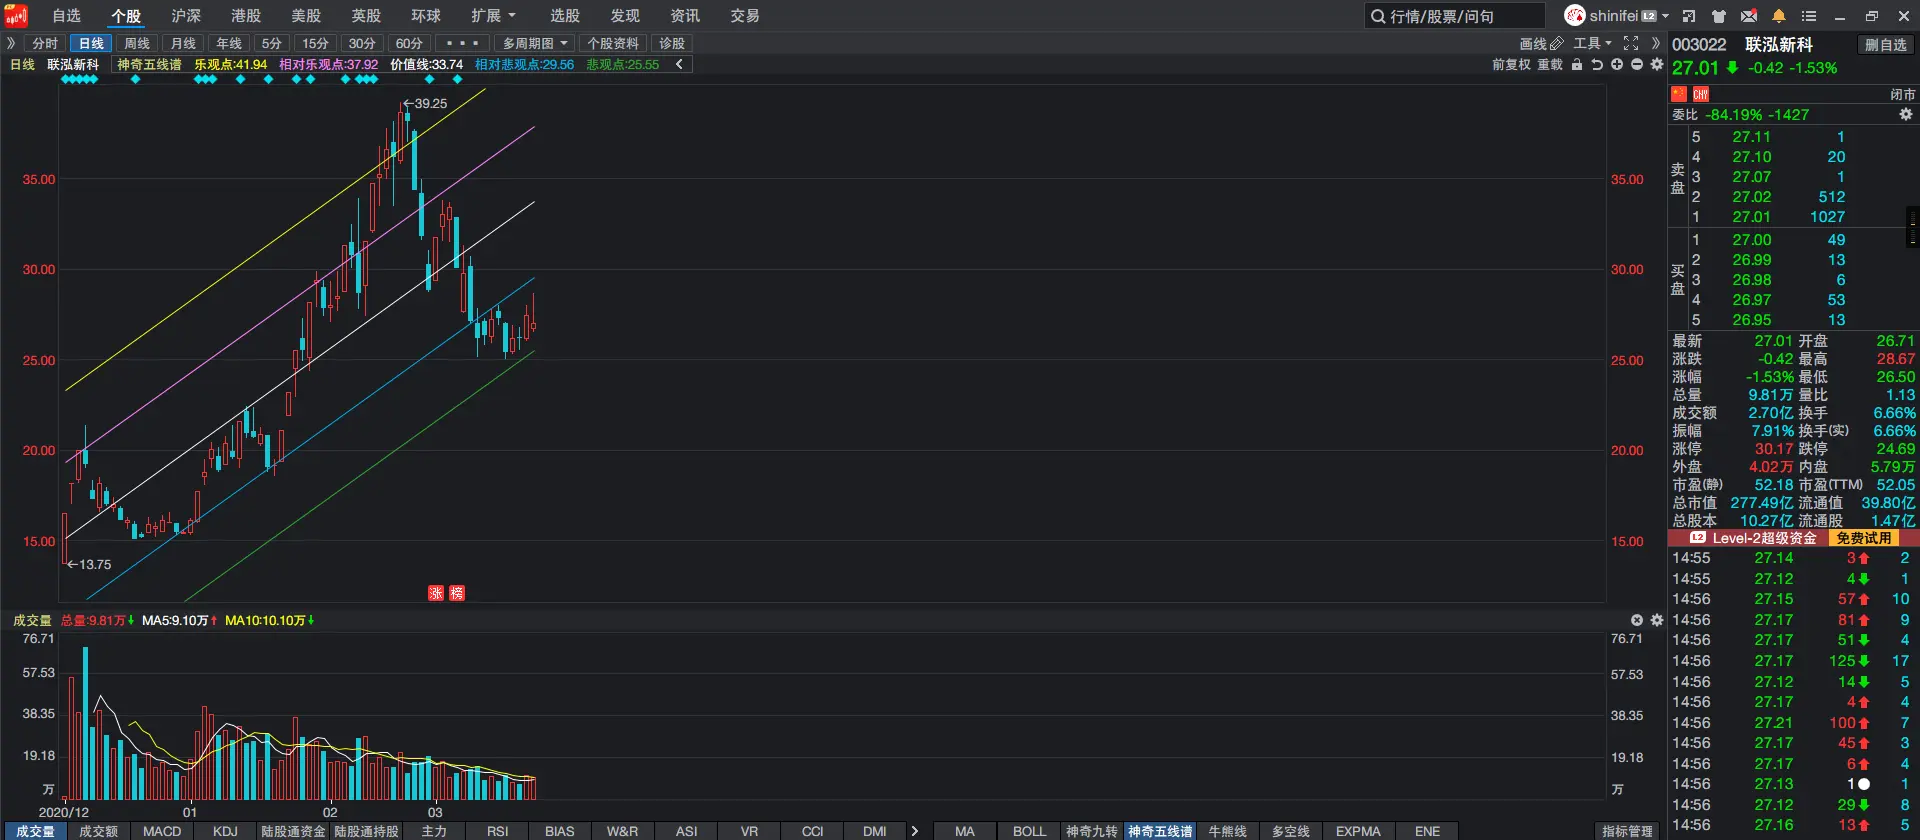The height and width of the screenshot is (840, 1920).
Task: Click the pop-out window icon beside username
Action: coord(1689,16)
